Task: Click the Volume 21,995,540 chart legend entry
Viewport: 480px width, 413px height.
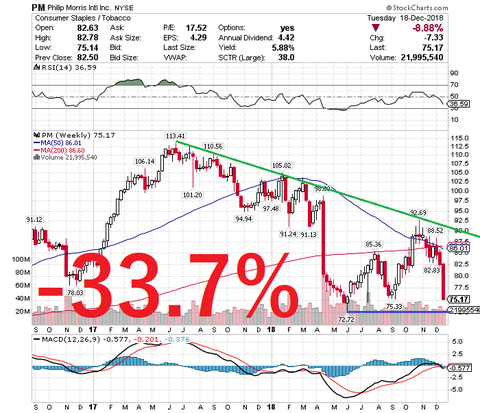Action: click(x=65, y=157)
